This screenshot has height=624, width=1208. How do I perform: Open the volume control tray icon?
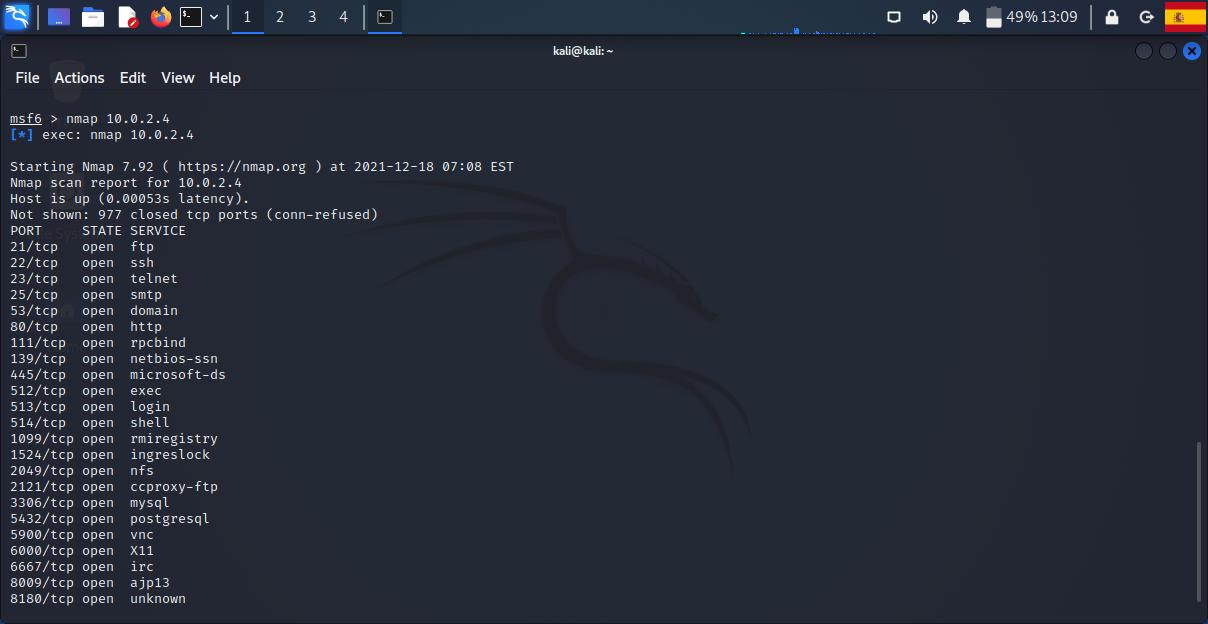click(x=929, y=17)
